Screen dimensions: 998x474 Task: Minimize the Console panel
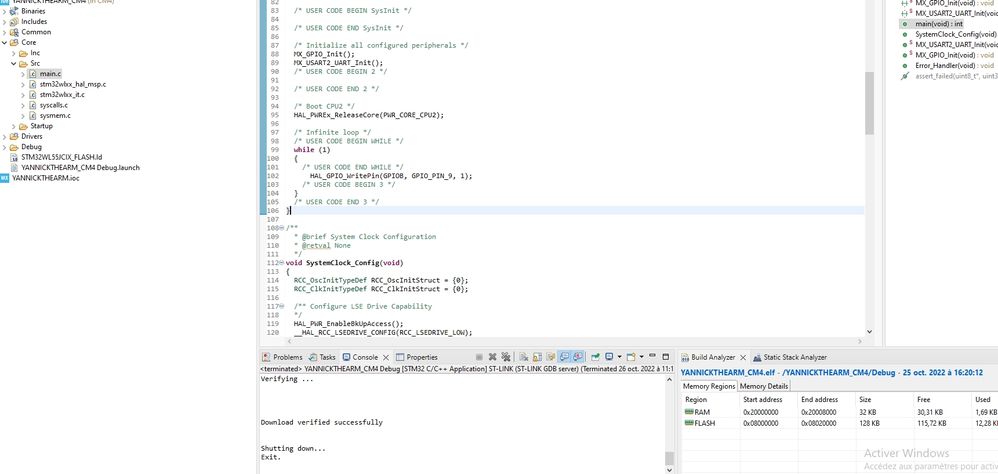point(652,356)
